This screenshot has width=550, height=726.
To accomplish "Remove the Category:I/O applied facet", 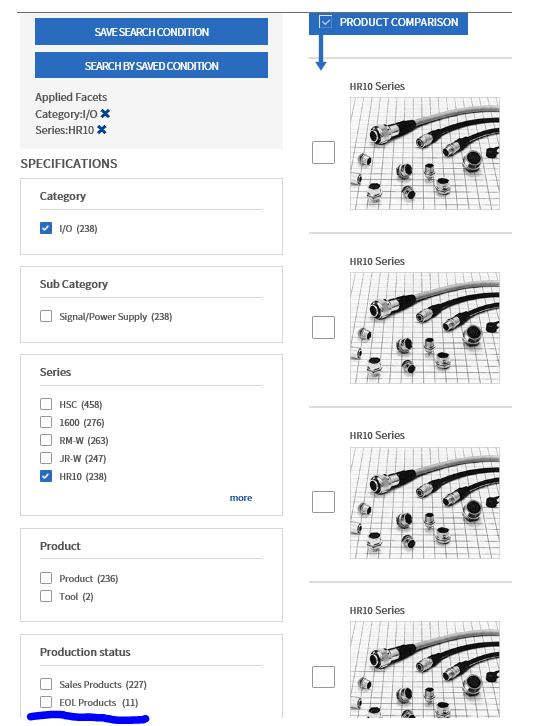I will coord(105,113).
